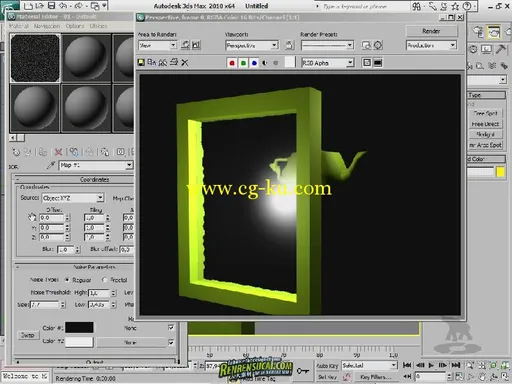Open the Source Object XYZ dropdown
Image resolution: width=512 pixels, height=384 pixels.
[73, 198]
